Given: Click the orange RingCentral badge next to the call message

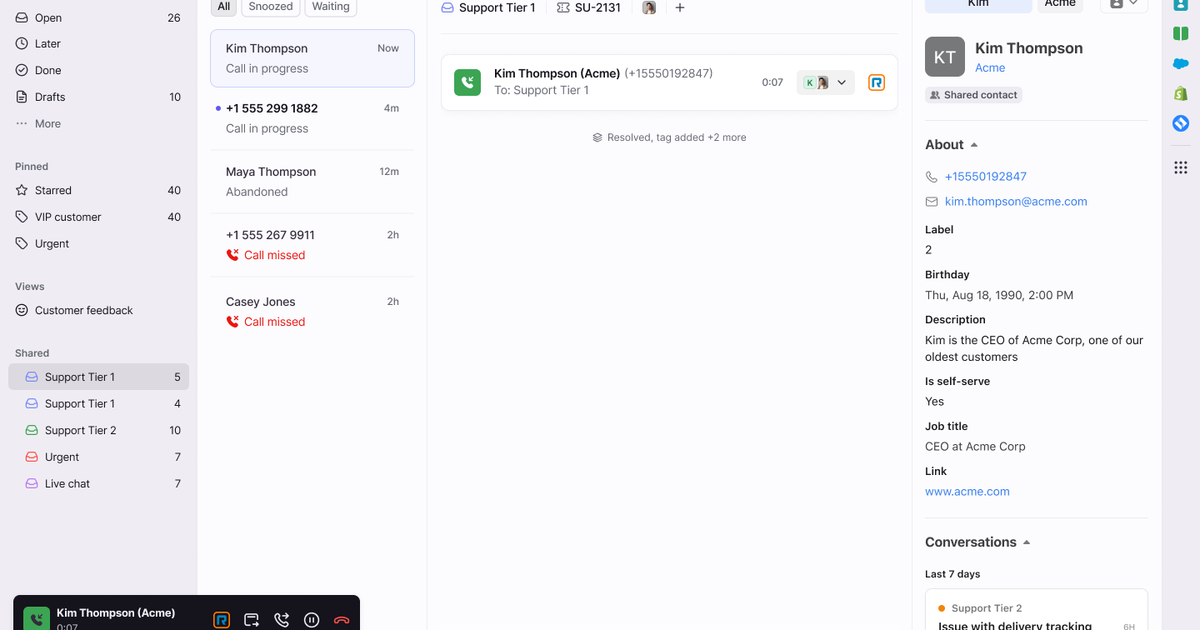Looking at the screenshot, I should [876, 82].
